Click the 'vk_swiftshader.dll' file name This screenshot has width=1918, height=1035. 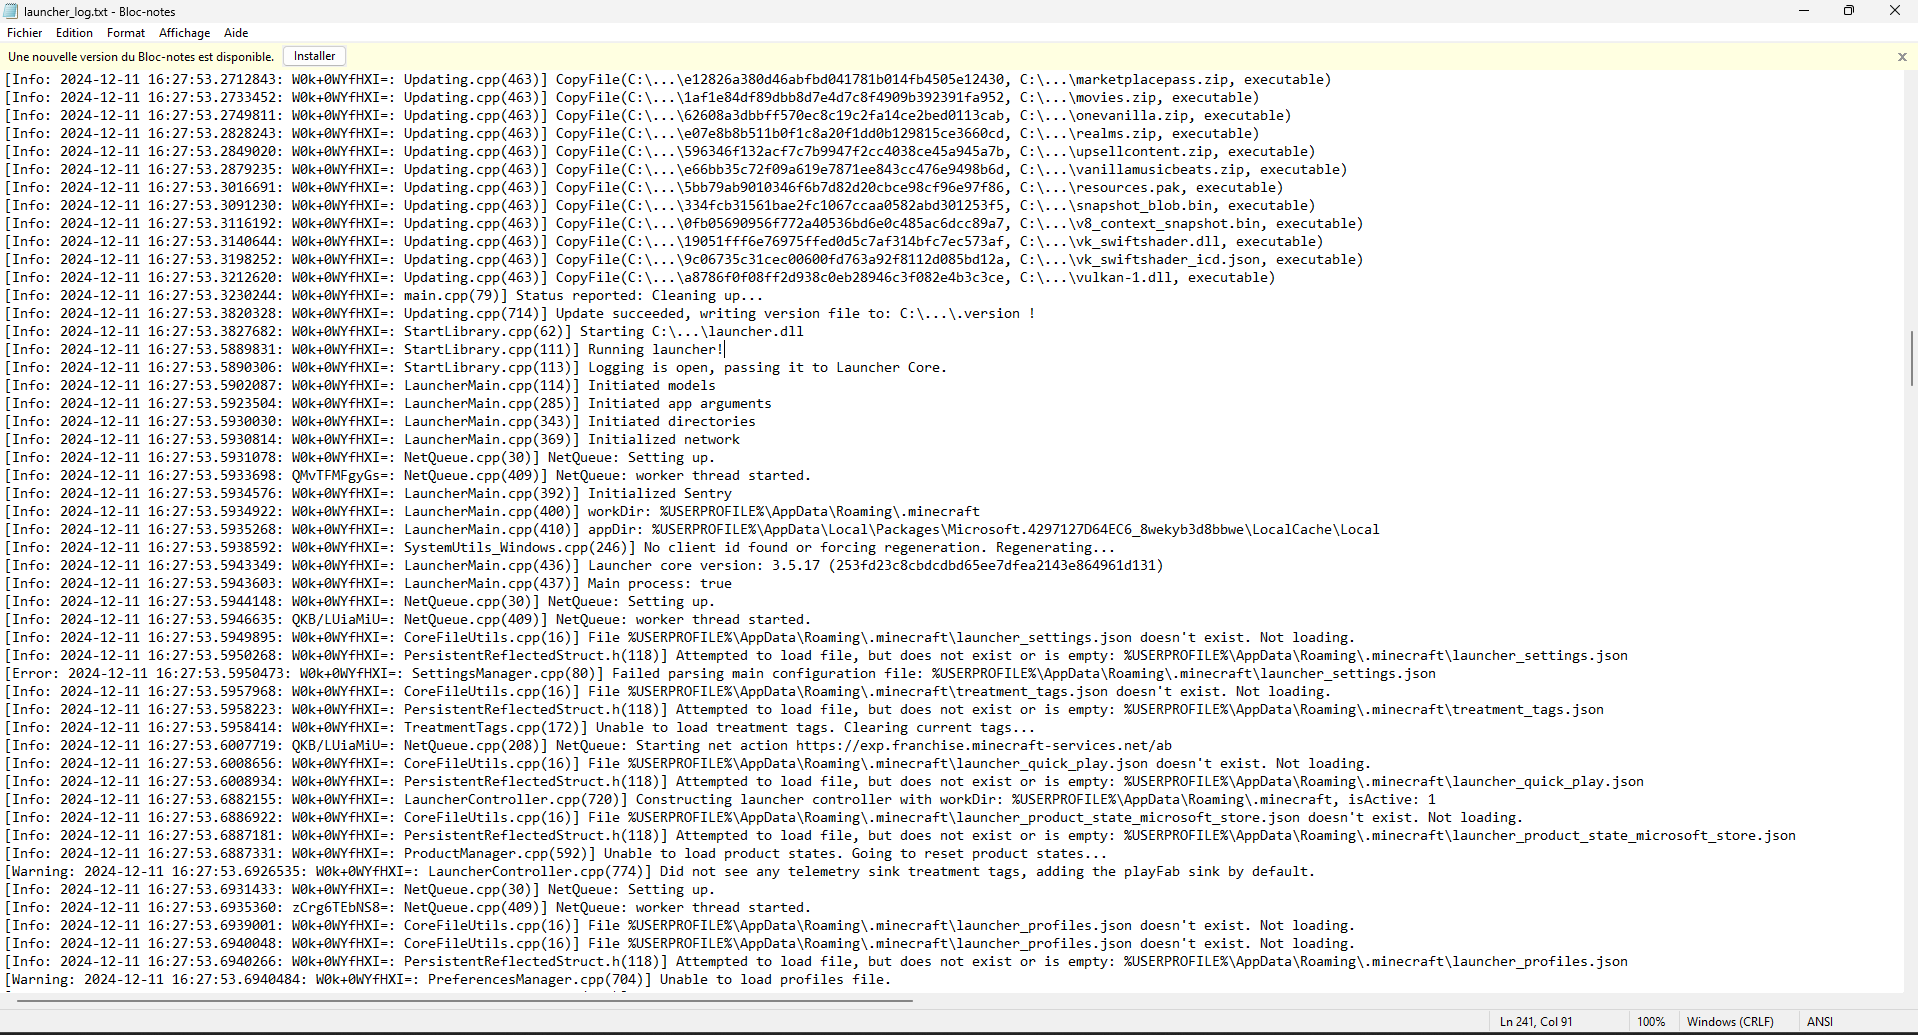[x=1147, y=241]
